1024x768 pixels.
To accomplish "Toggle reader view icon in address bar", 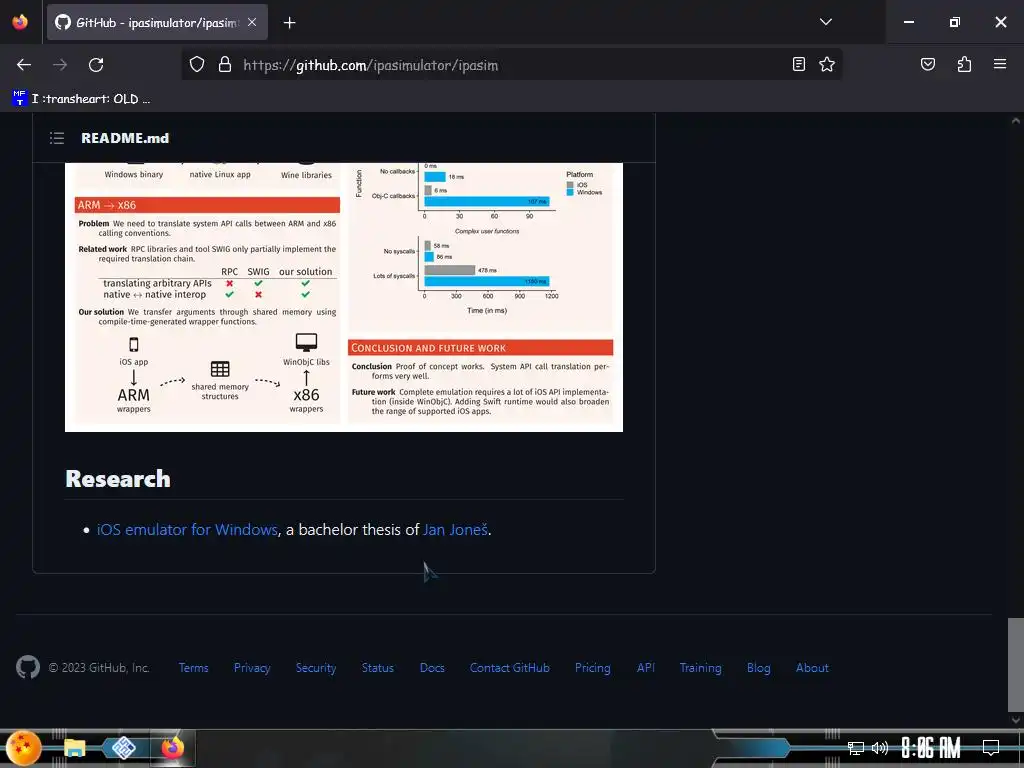I will pos(798,64).
